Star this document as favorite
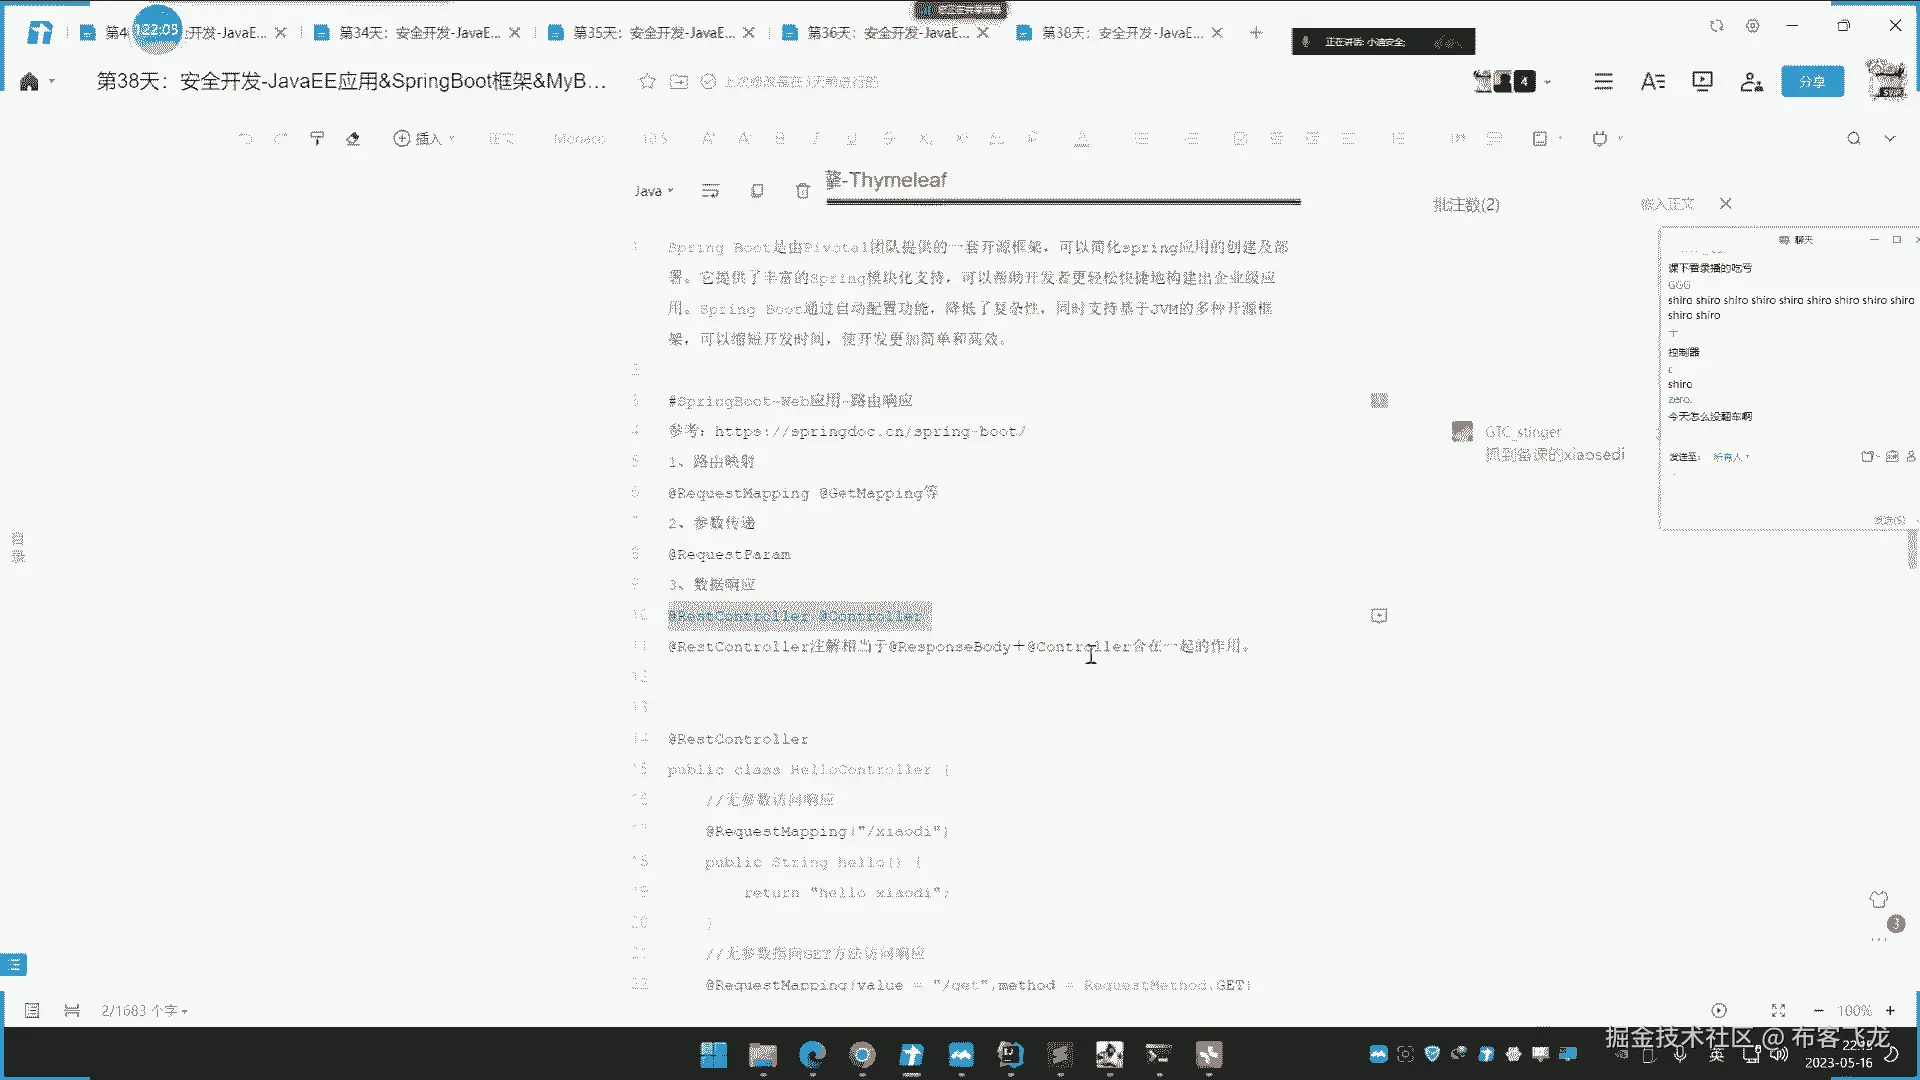 (x=647, y=81)
